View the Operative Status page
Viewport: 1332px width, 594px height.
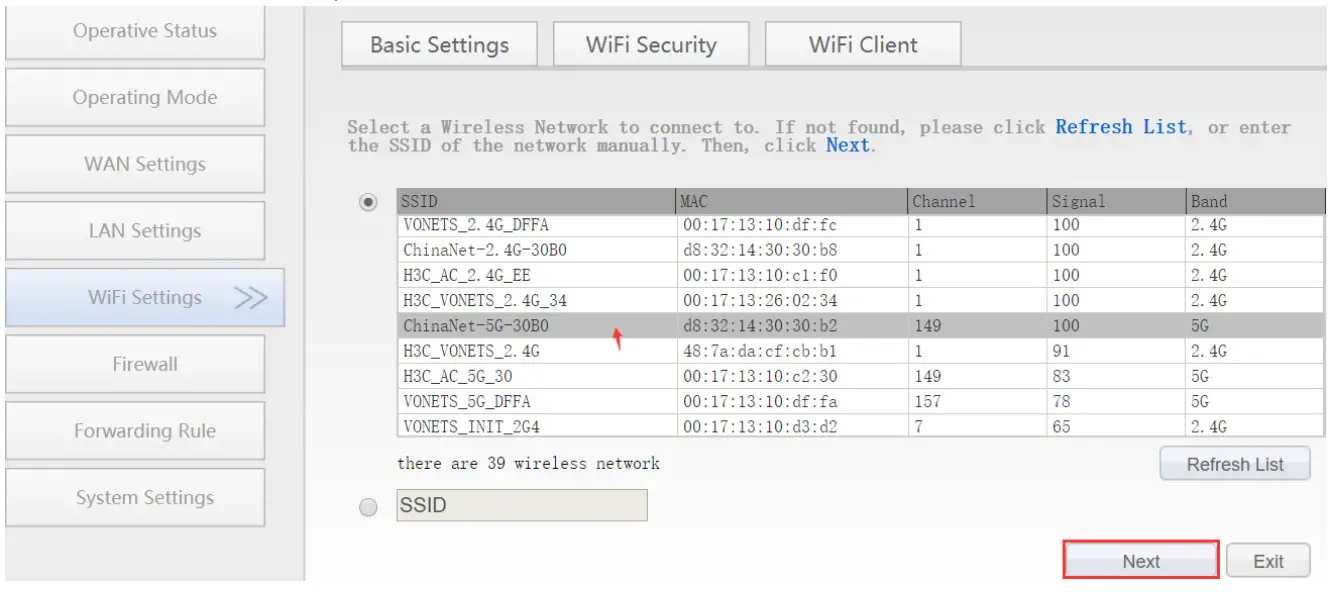click(135, 30)
